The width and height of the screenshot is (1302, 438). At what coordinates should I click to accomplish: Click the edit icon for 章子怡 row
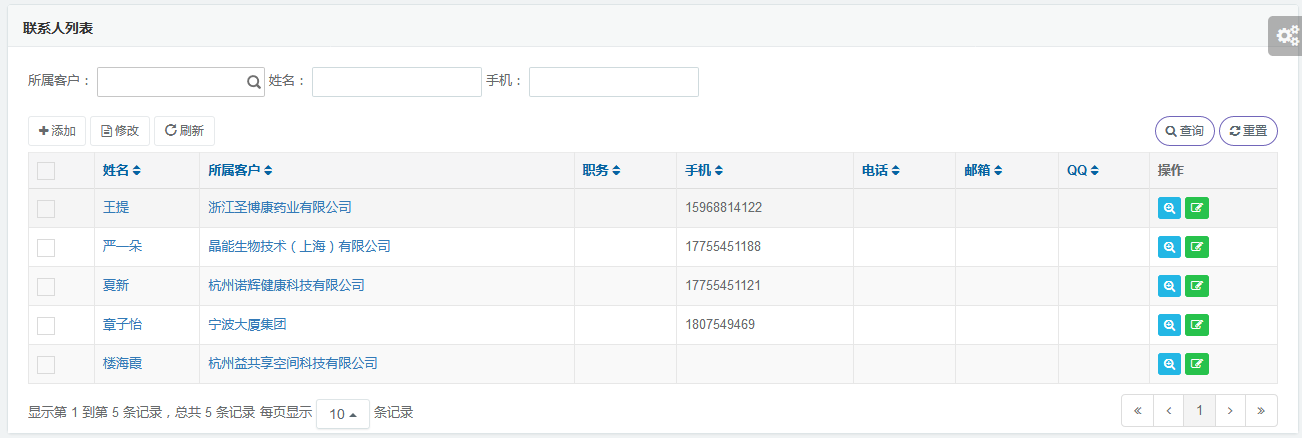(1196, 325)
